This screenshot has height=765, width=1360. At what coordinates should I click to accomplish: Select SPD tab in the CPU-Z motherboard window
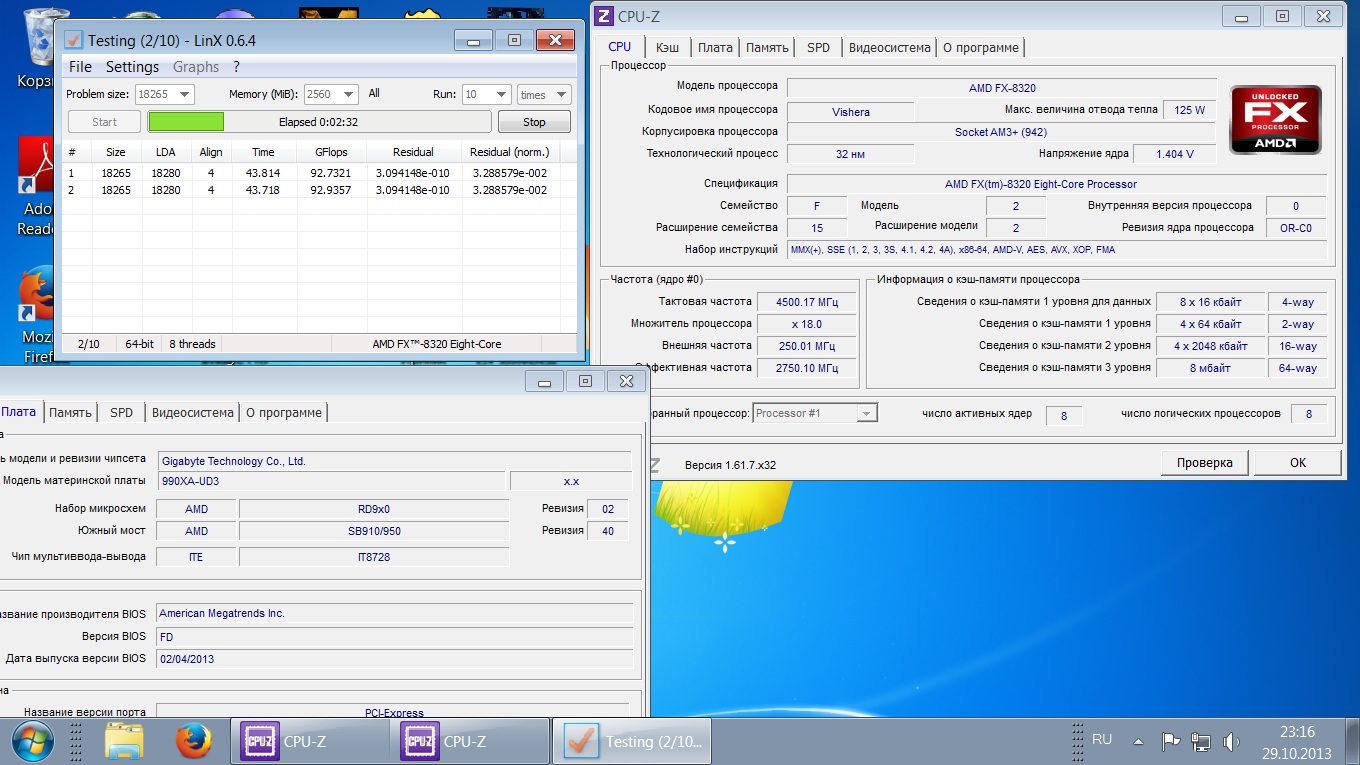[x=121, y=412]
